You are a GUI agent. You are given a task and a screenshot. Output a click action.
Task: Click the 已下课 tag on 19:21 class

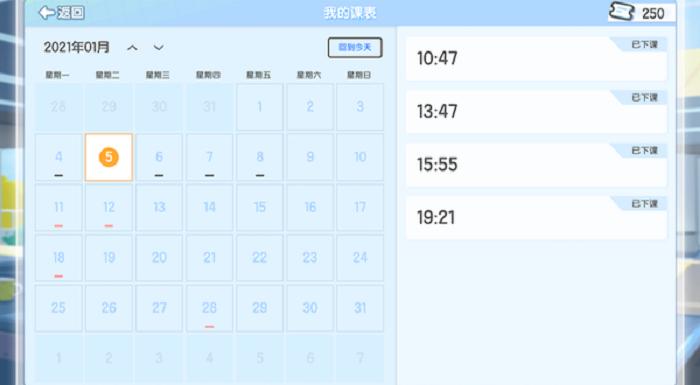pos(644,204)
